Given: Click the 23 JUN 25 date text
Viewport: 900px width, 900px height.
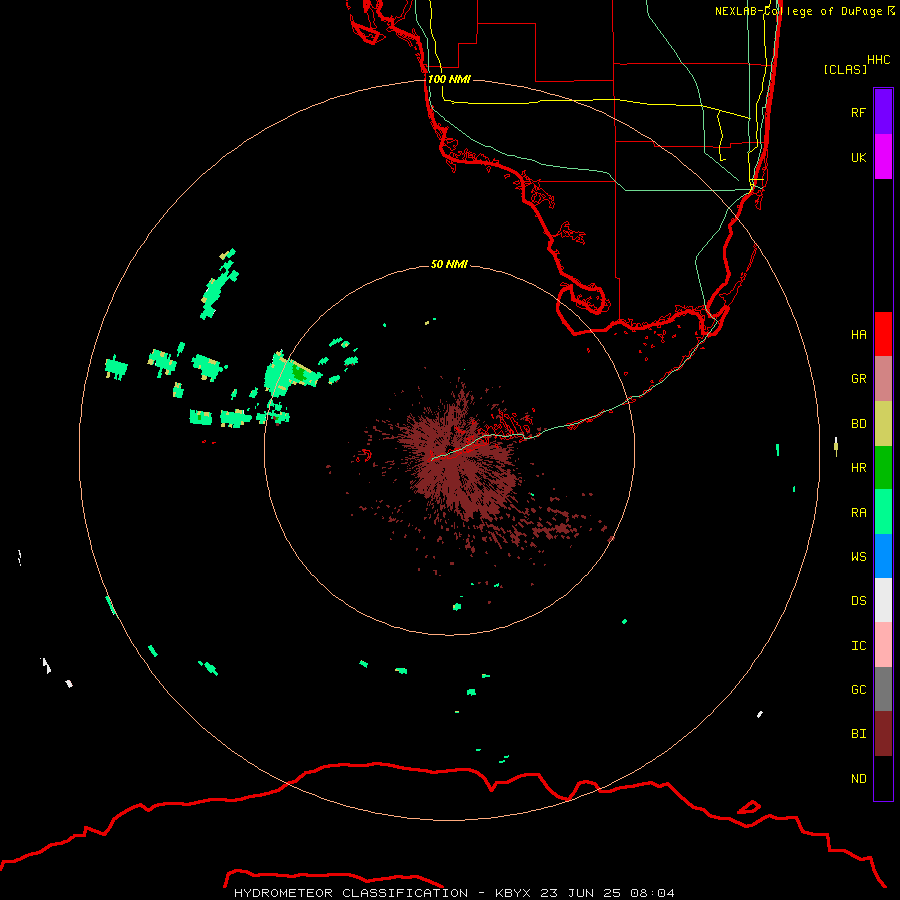Looking at the screenshot, I should pyautogui.click(x=581, y=893).
